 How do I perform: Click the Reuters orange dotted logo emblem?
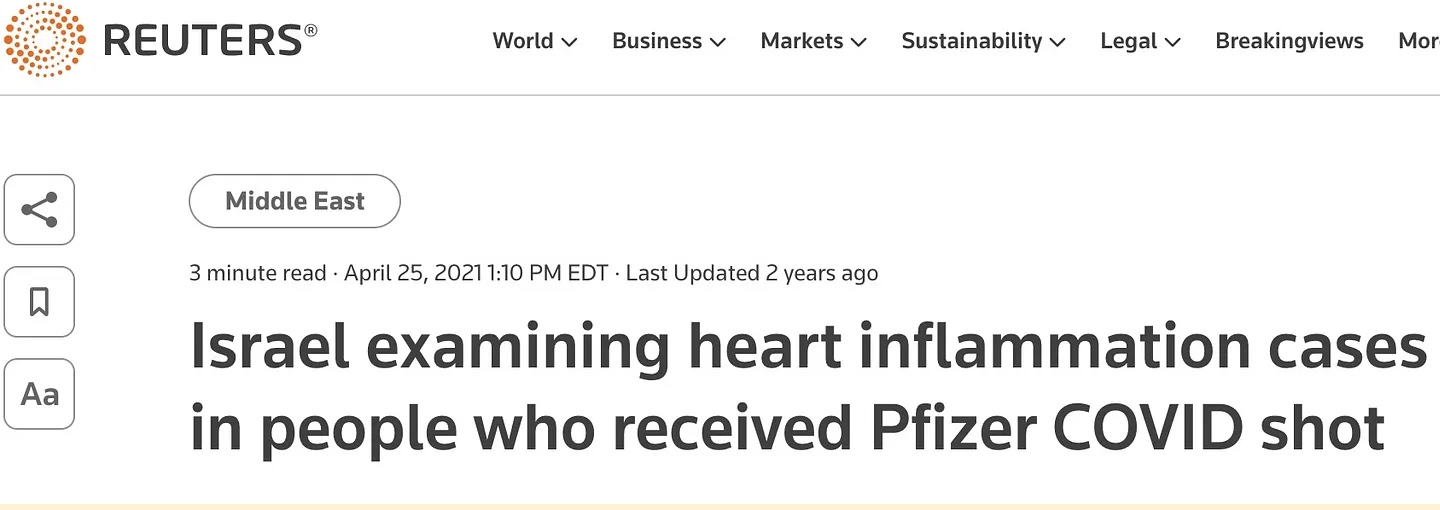[45, 40]
